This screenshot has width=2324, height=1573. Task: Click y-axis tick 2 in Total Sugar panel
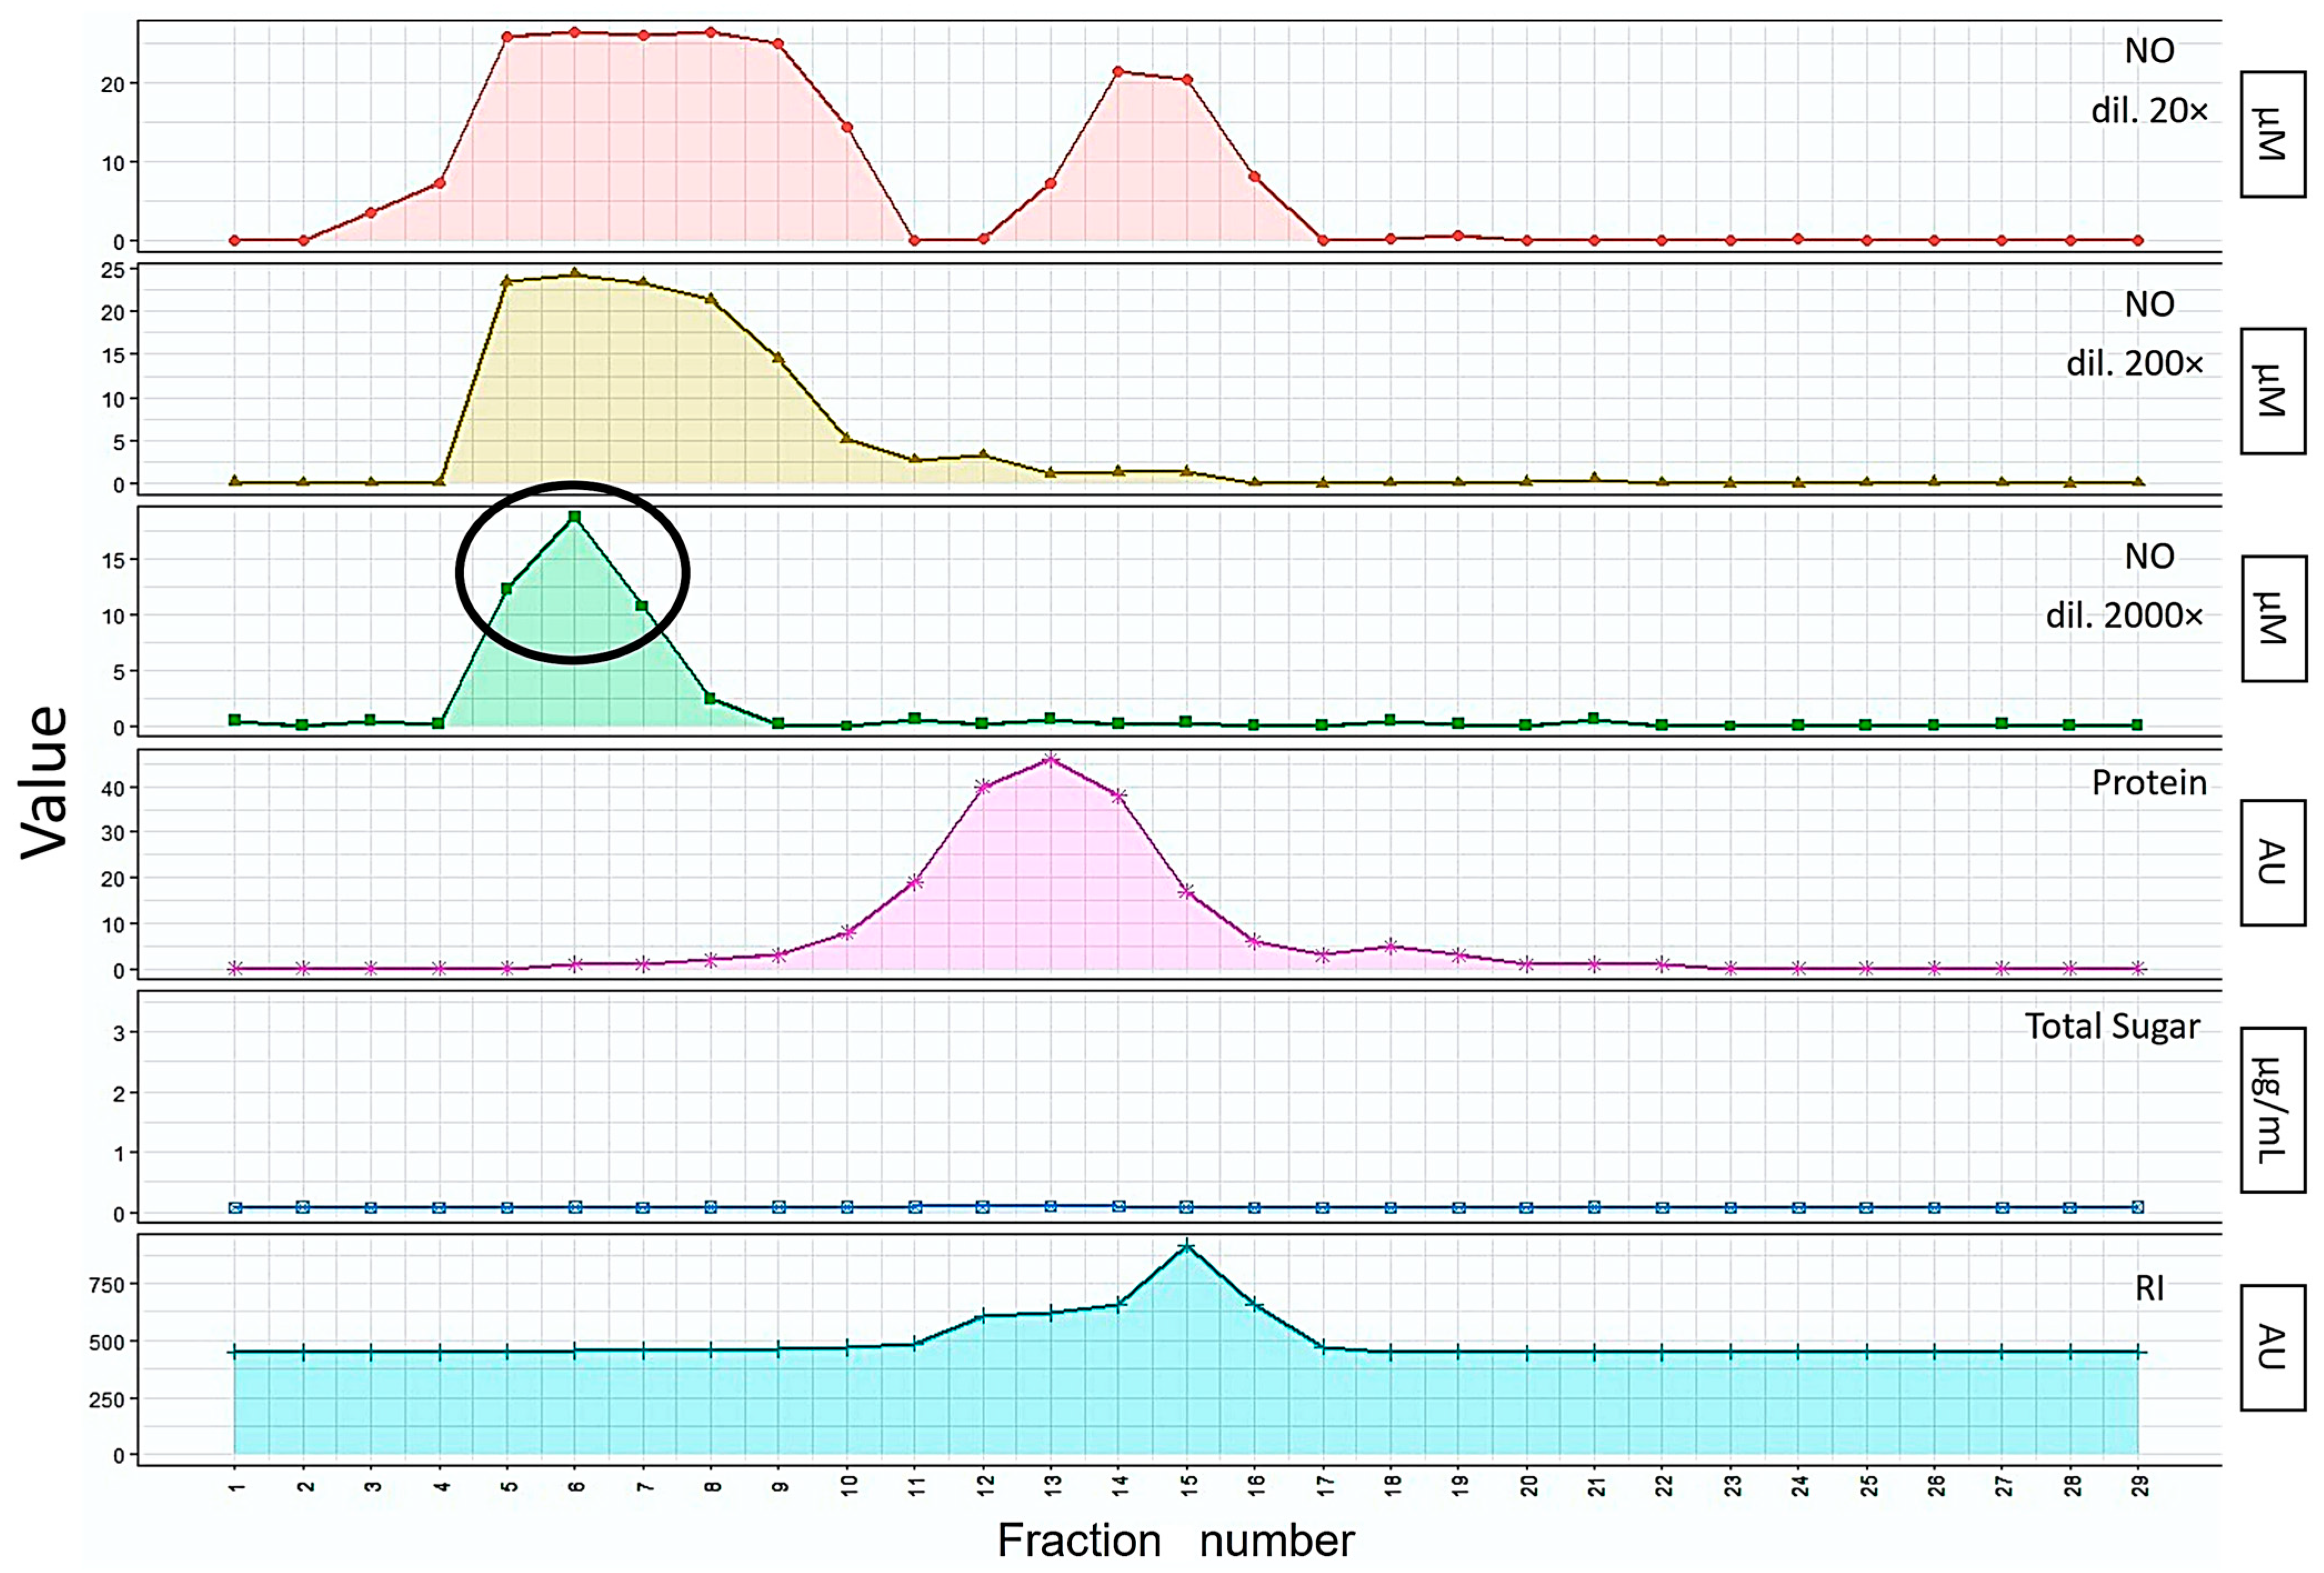tap(119, 1094)
